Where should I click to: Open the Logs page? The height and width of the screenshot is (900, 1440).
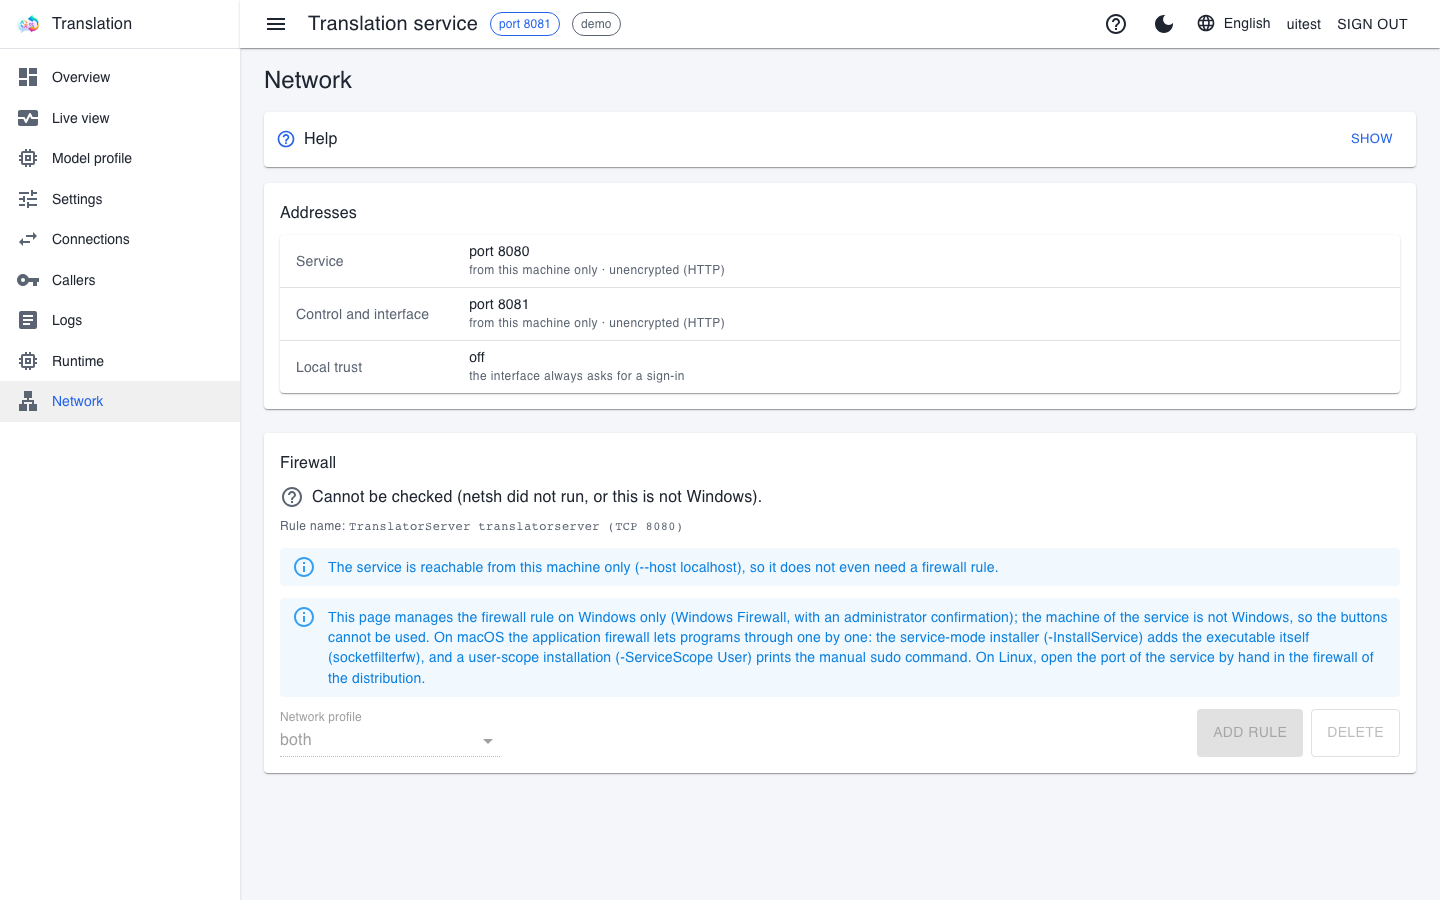pyautogui.click(x=120, y=320)
